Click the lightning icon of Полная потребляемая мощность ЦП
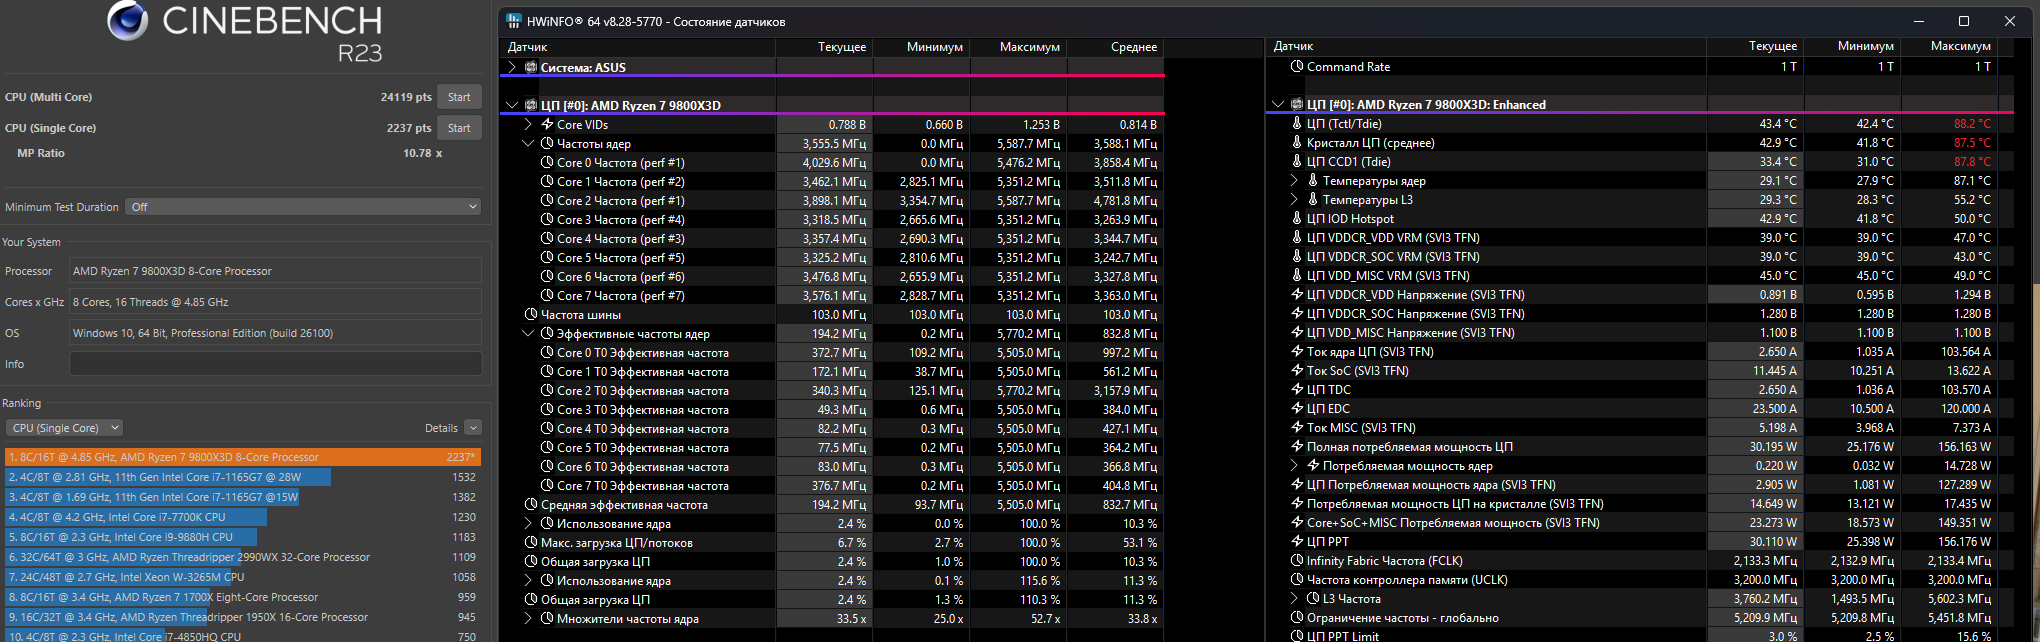 pos(1297,447)
